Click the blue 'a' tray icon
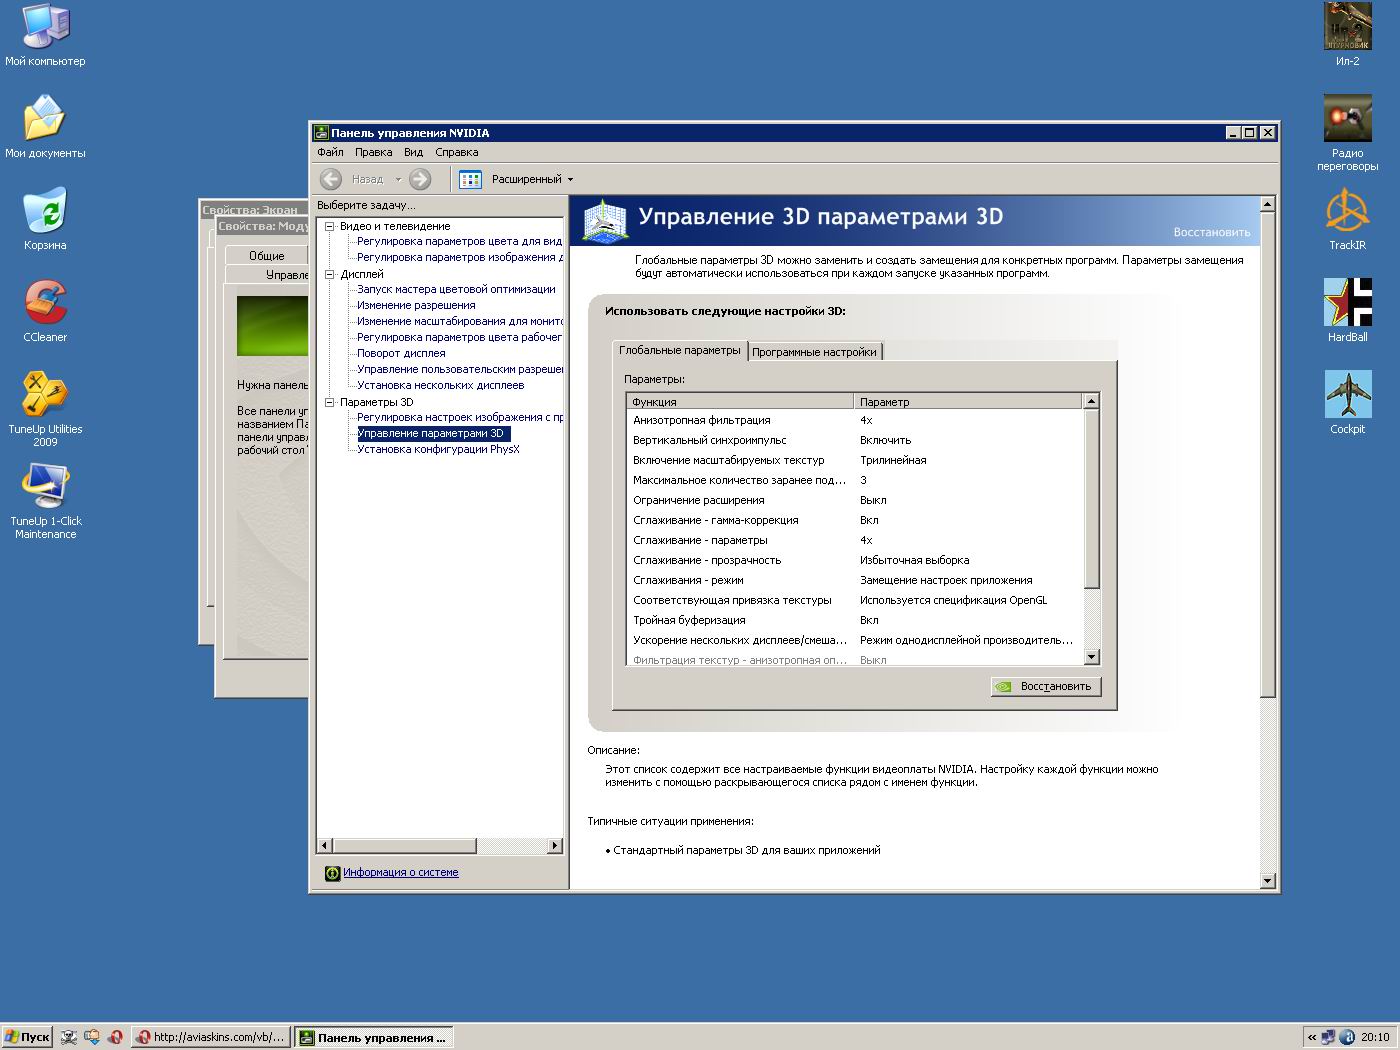Screen dimensions: 1400x1050 click(1346, 1037)
